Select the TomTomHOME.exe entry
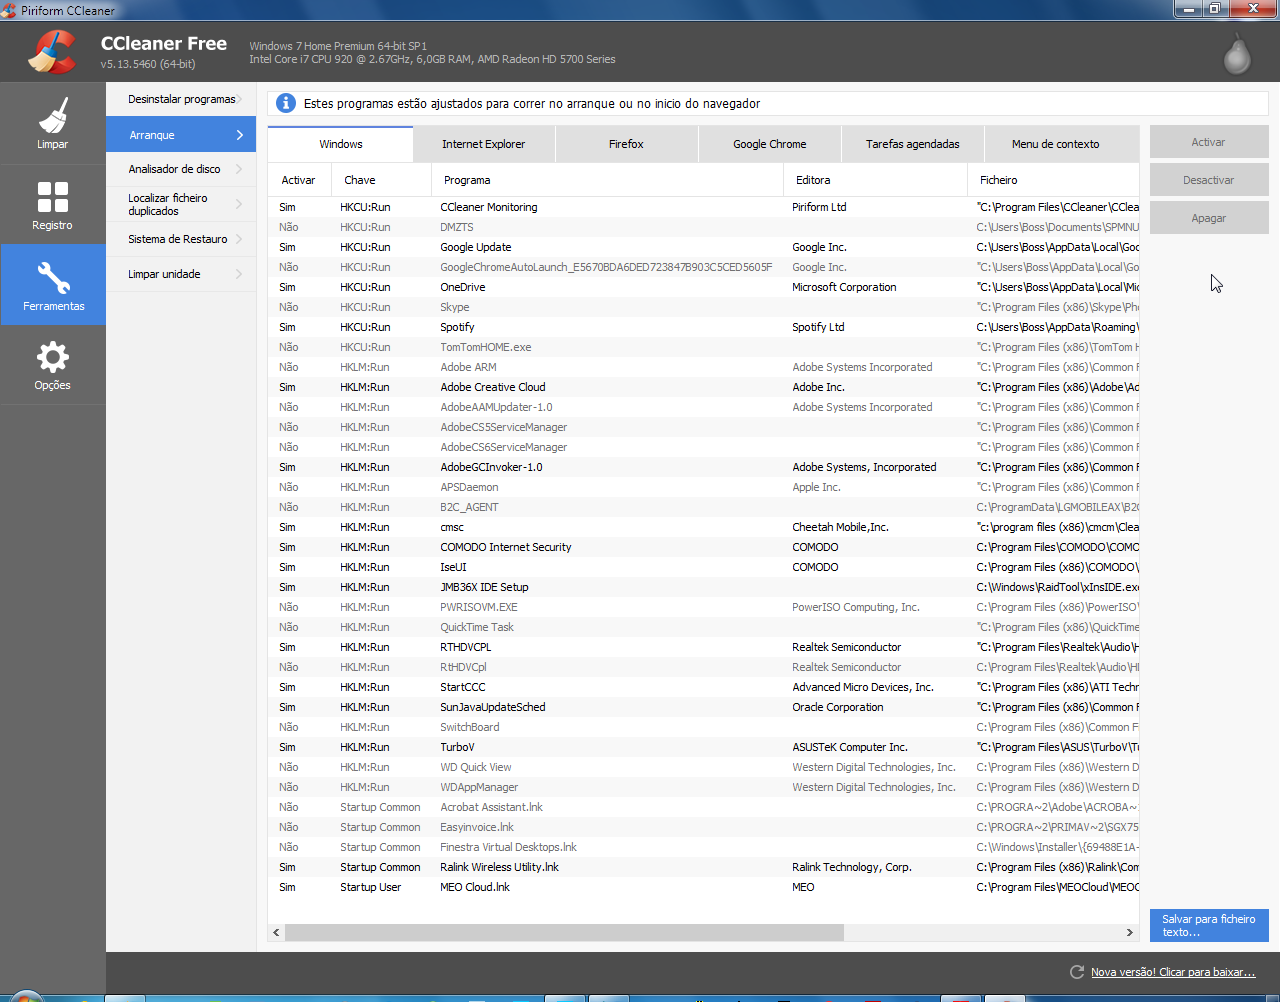Image resolution: width=1280 pixels, height=1002 pixels. [x=703, y=347]
